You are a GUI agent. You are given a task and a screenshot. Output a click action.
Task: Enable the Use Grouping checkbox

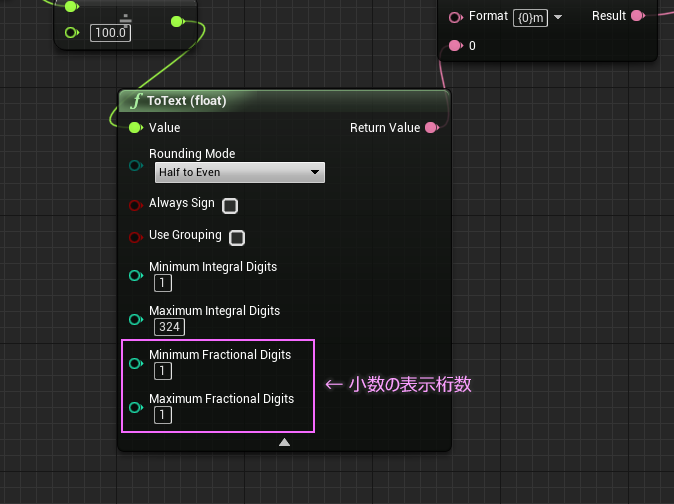pos(237,238)
